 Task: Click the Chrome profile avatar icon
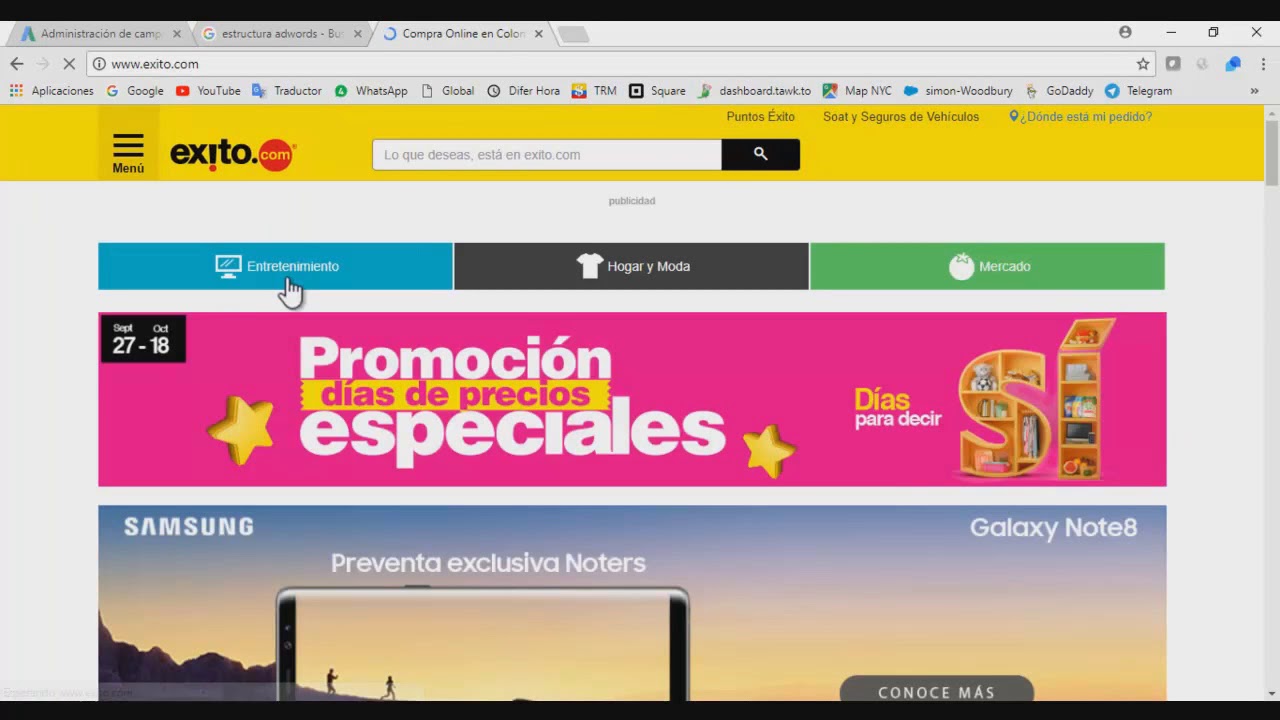coord(1125,32)
